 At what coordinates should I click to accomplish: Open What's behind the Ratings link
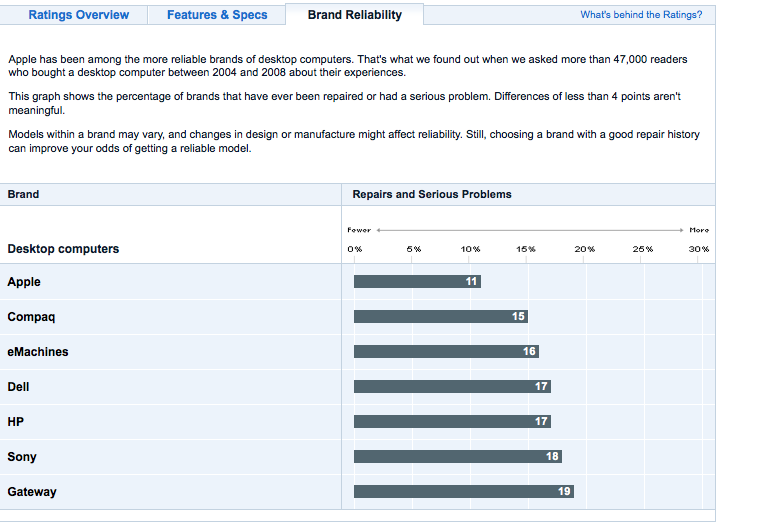(x=641, y=15)
